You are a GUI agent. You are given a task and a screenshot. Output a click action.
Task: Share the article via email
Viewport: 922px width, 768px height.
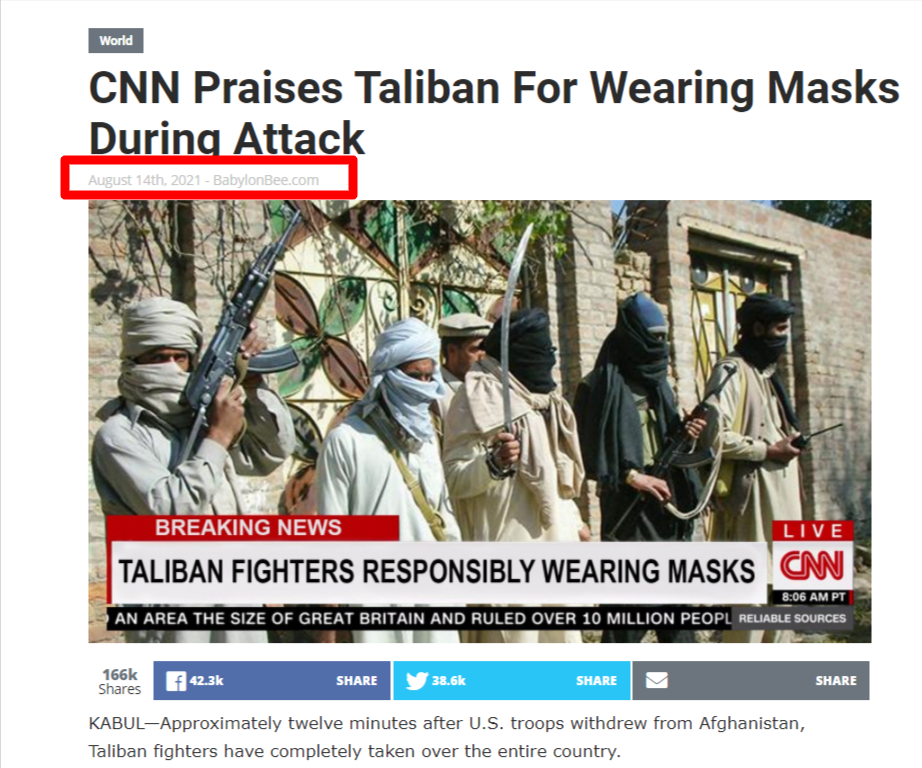[x=751, y=680]
